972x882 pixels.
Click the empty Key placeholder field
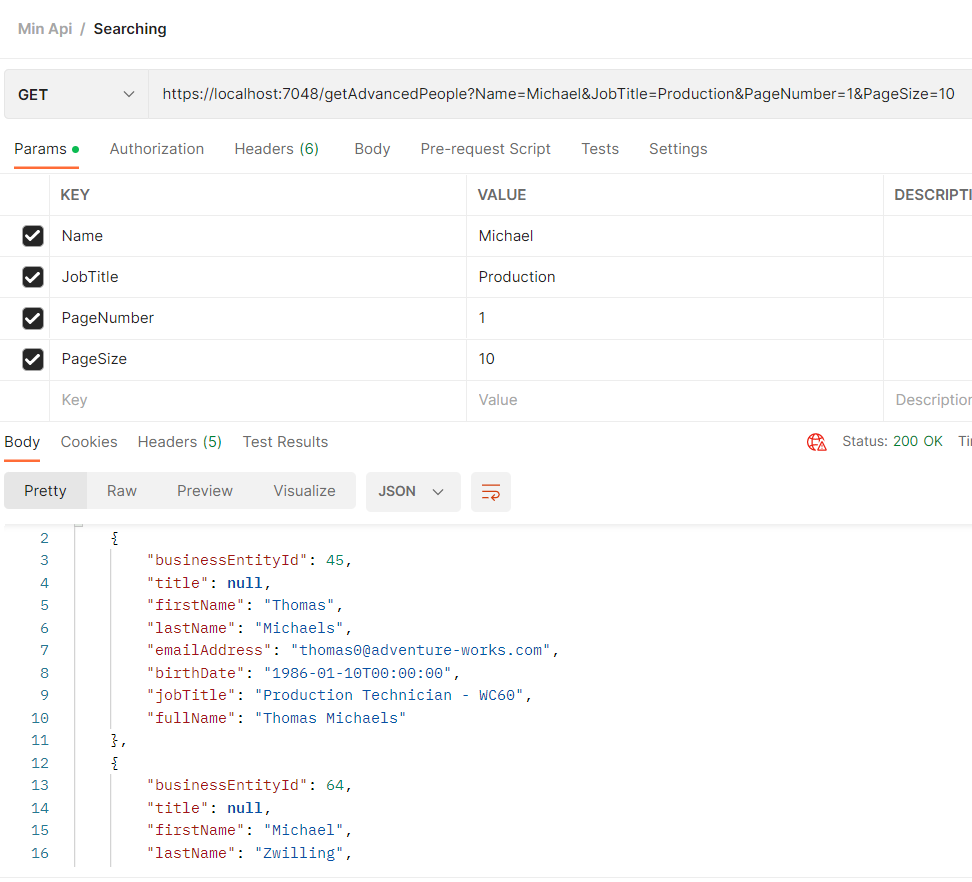[x=257, y=400]
